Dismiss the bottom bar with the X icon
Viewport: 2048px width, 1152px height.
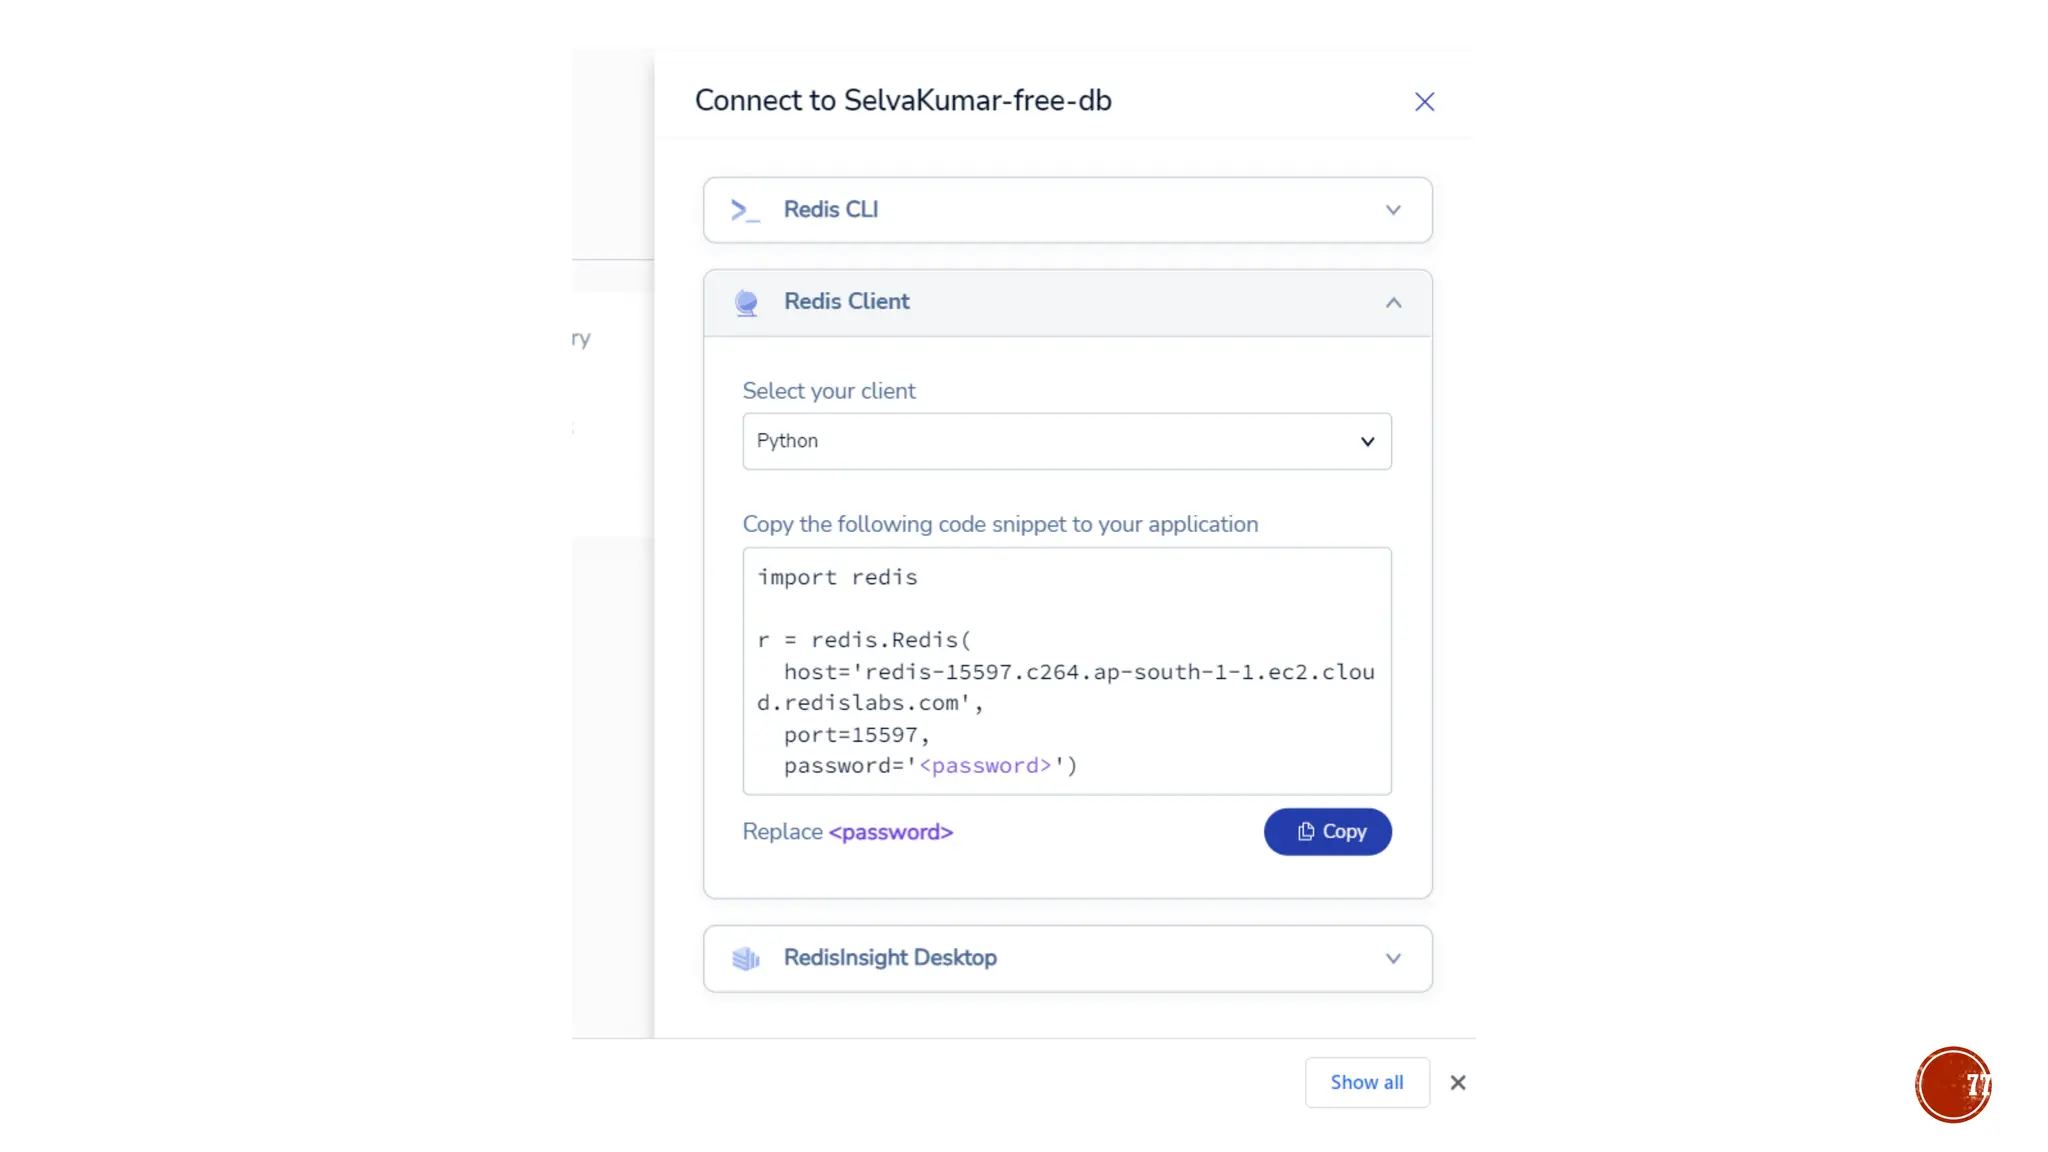[1458, 1083]
